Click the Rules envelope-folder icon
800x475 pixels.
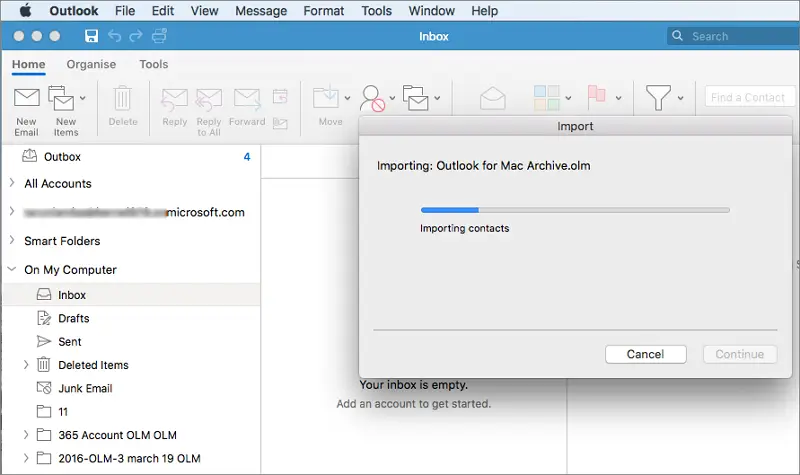click(415, 97)
